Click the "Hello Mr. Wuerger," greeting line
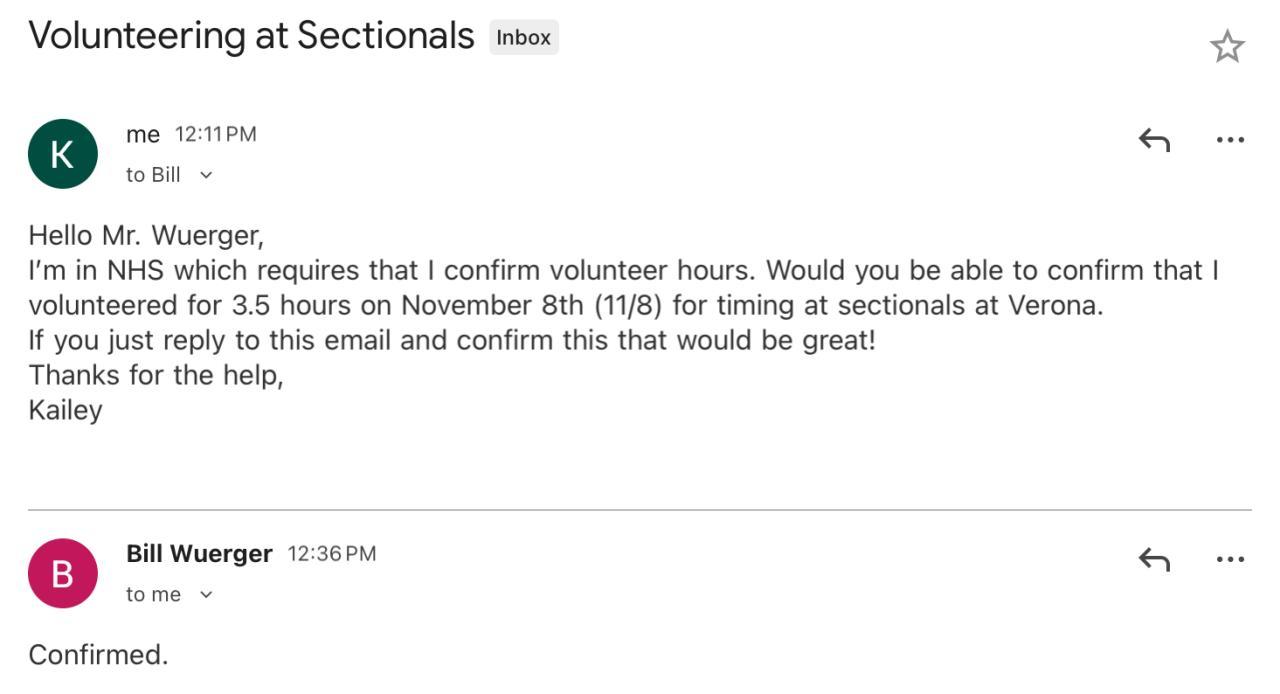 point(146,236)
